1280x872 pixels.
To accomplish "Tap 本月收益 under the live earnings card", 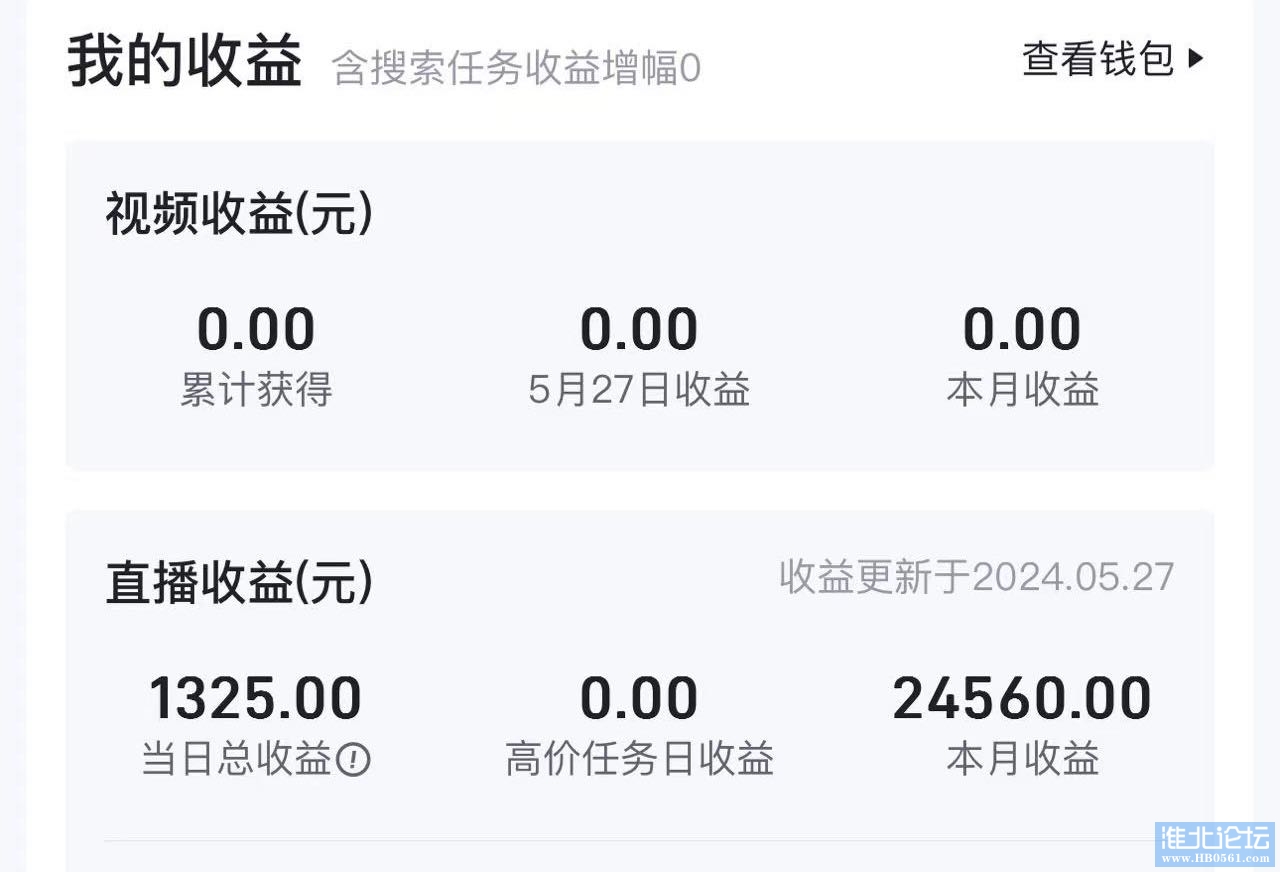I will click(1023, 761).
